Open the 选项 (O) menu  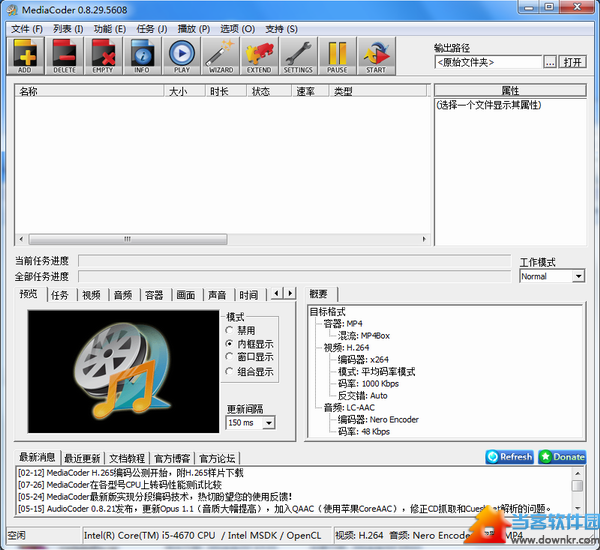click(x=237, y=29)
